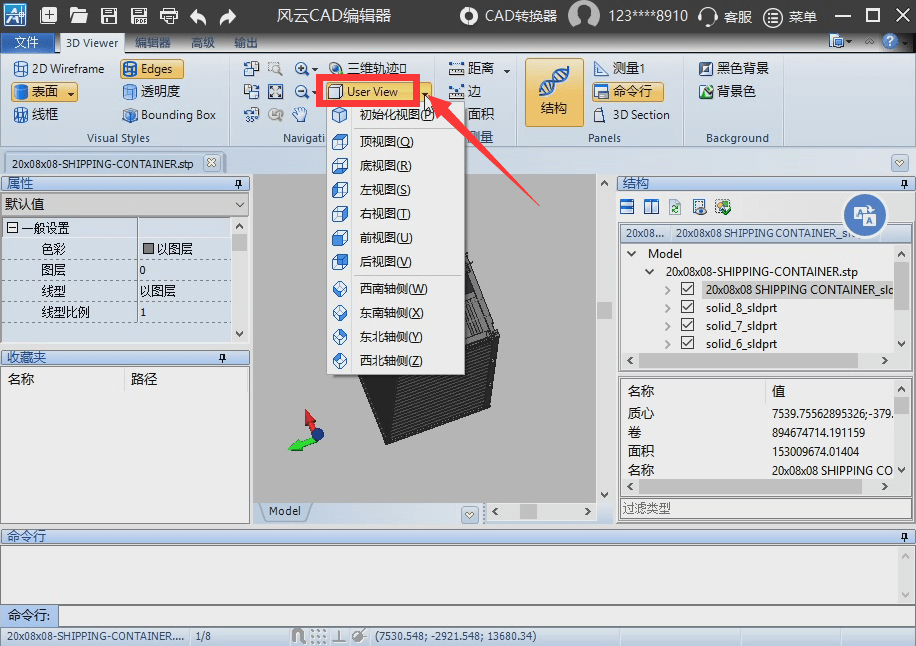Collapse the 一般设置 group
The height and width of the screenshot is (646, 916).
(12, 228)
